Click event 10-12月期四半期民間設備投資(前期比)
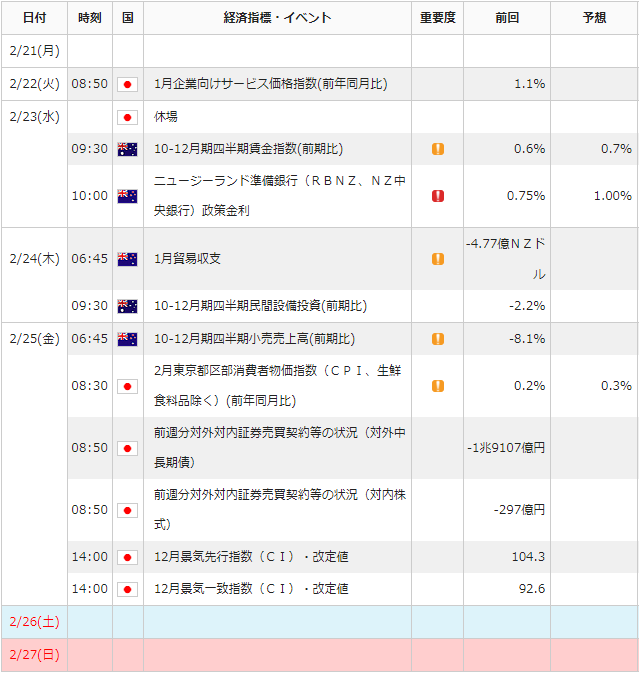 (x=260, y=306)
